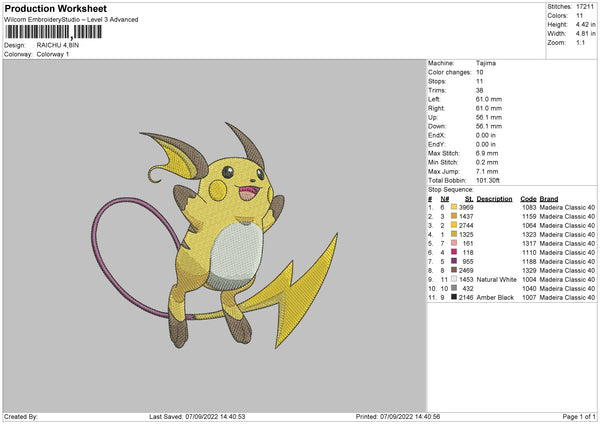Select the golden yellow swatch for code 1064
The image size is (600, 424).
(454, 225)
